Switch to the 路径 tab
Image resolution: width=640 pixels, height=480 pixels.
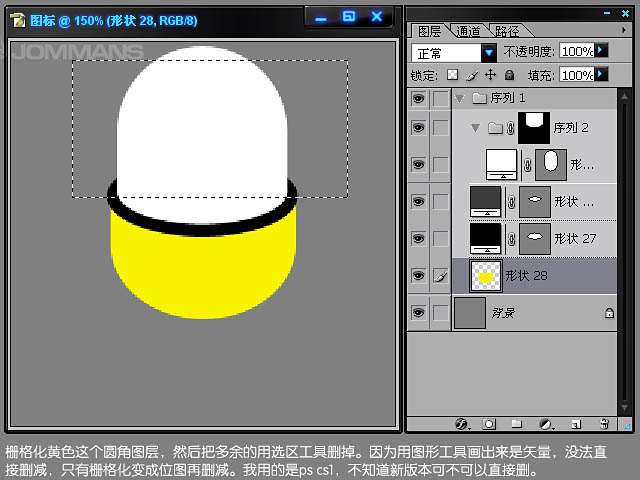pyautogui.click(x=507, y=31)
